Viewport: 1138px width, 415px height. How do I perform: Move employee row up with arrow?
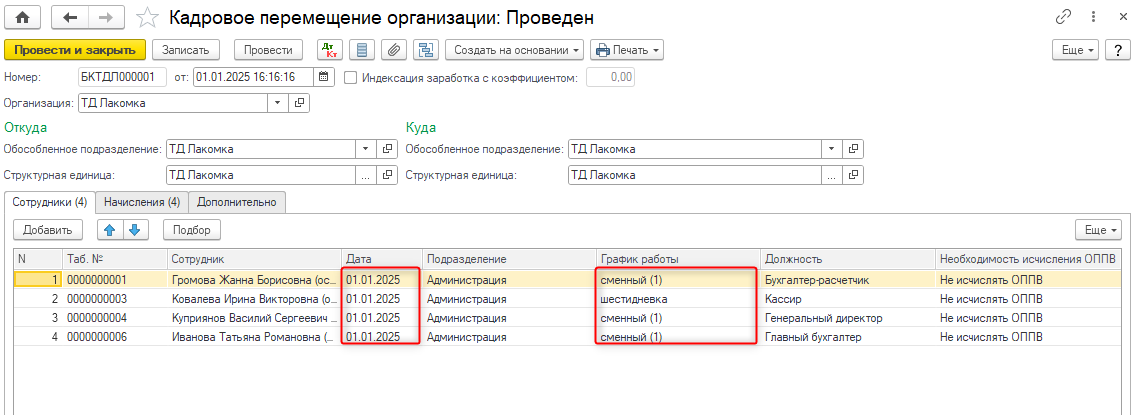[110, 230]
